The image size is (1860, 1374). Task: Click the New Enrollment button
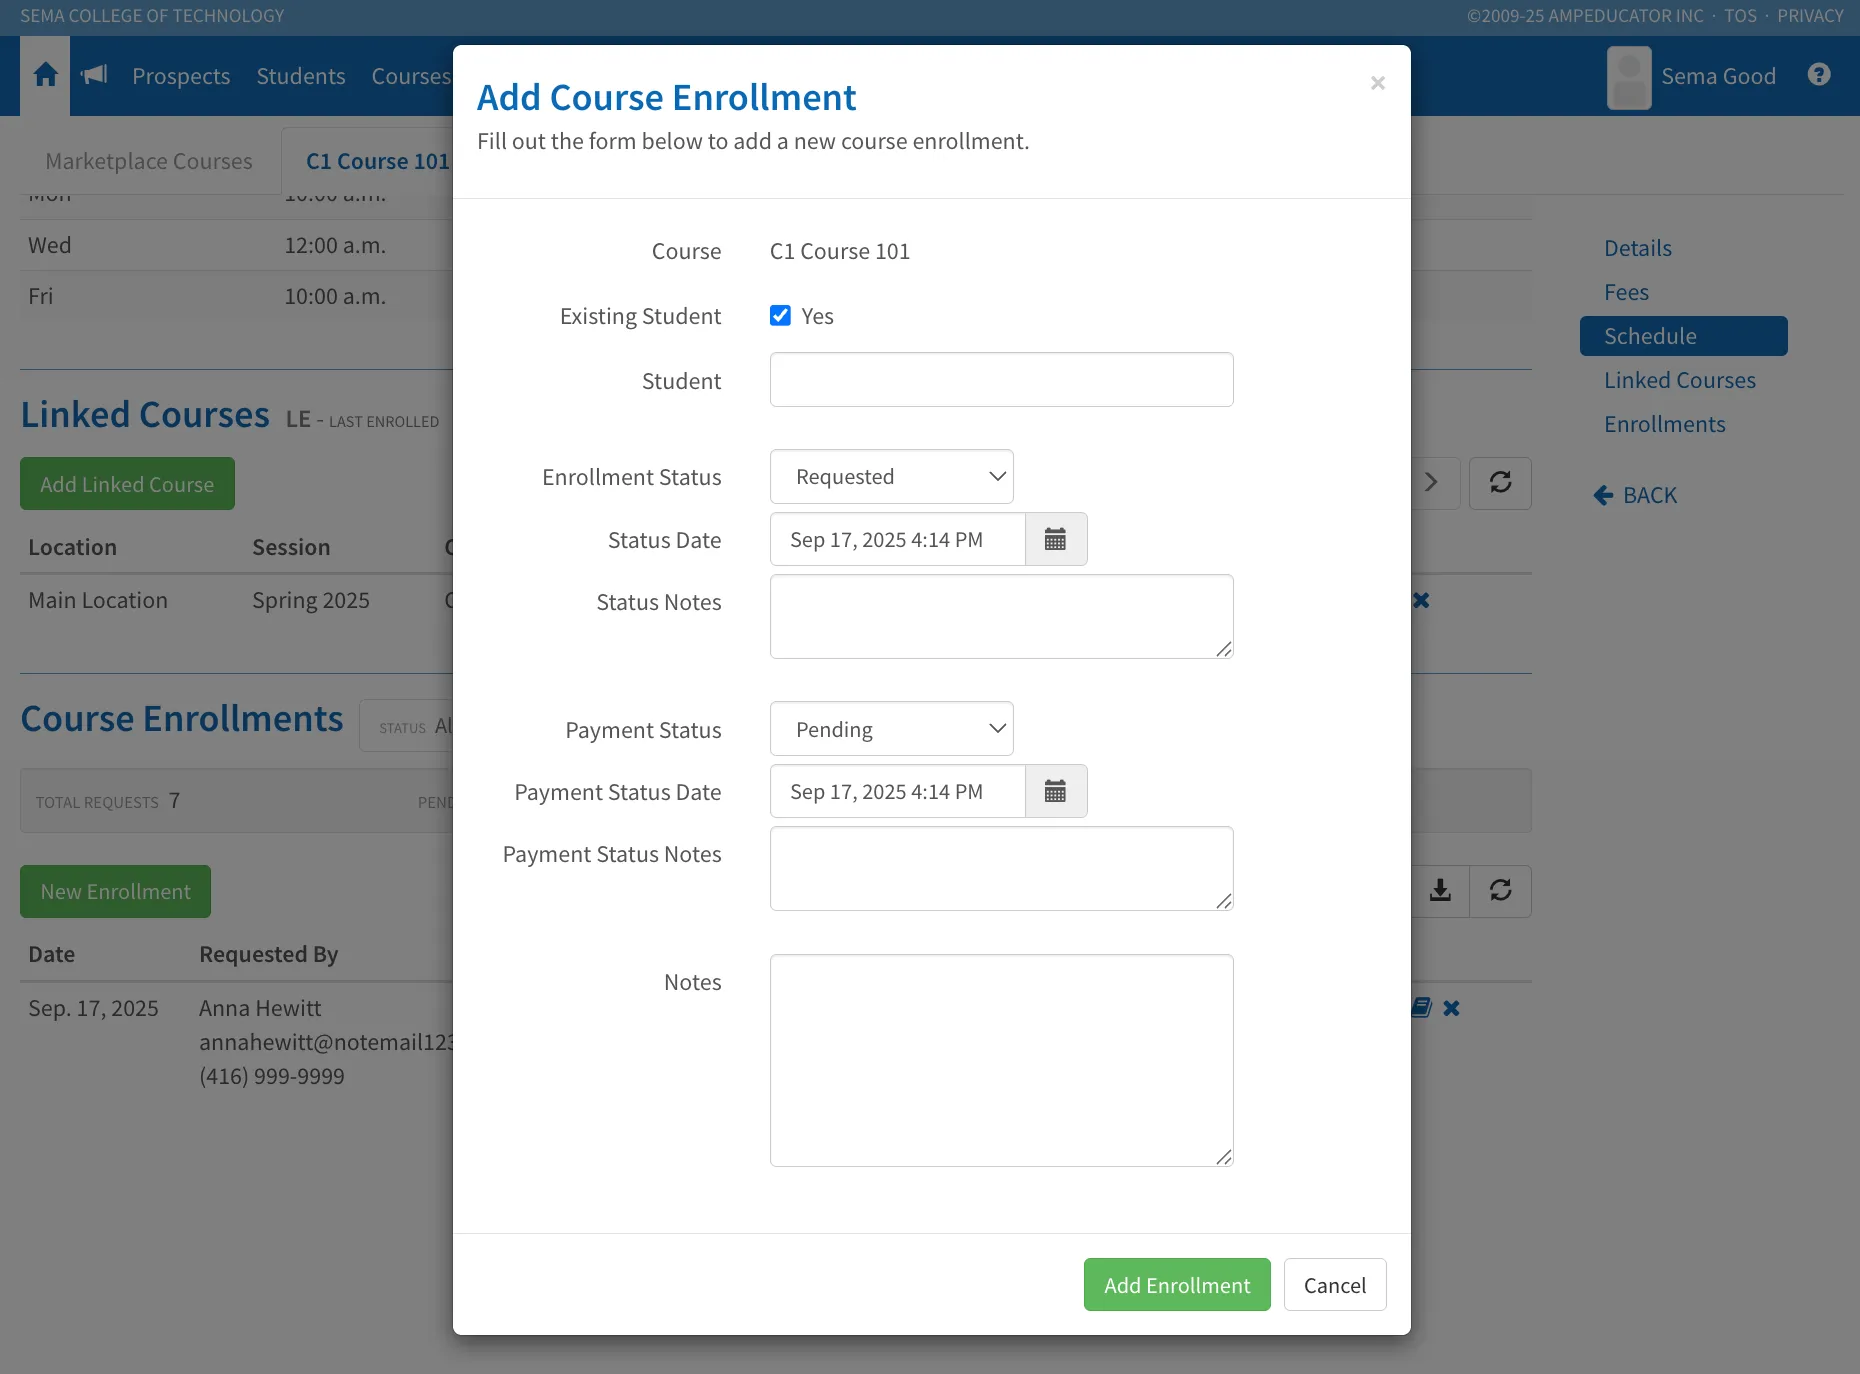tap(115, 892)
